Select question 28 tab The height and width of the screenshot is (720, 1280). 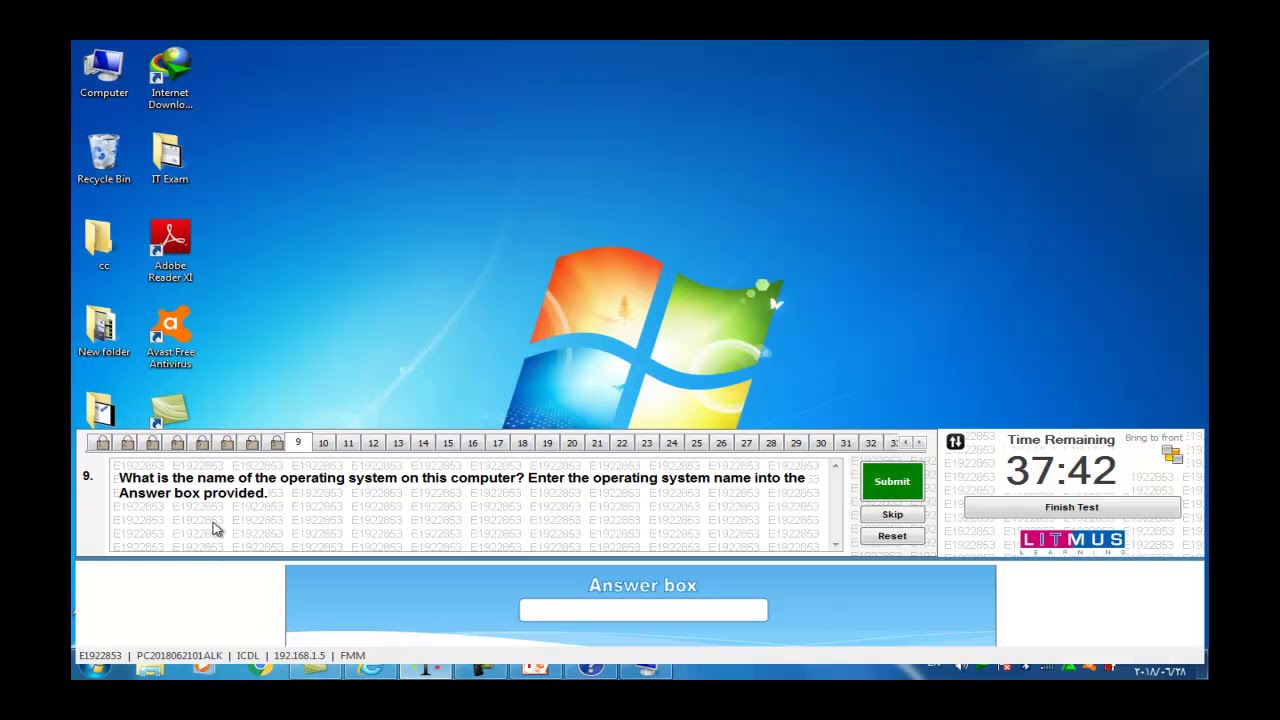[771, 443]
